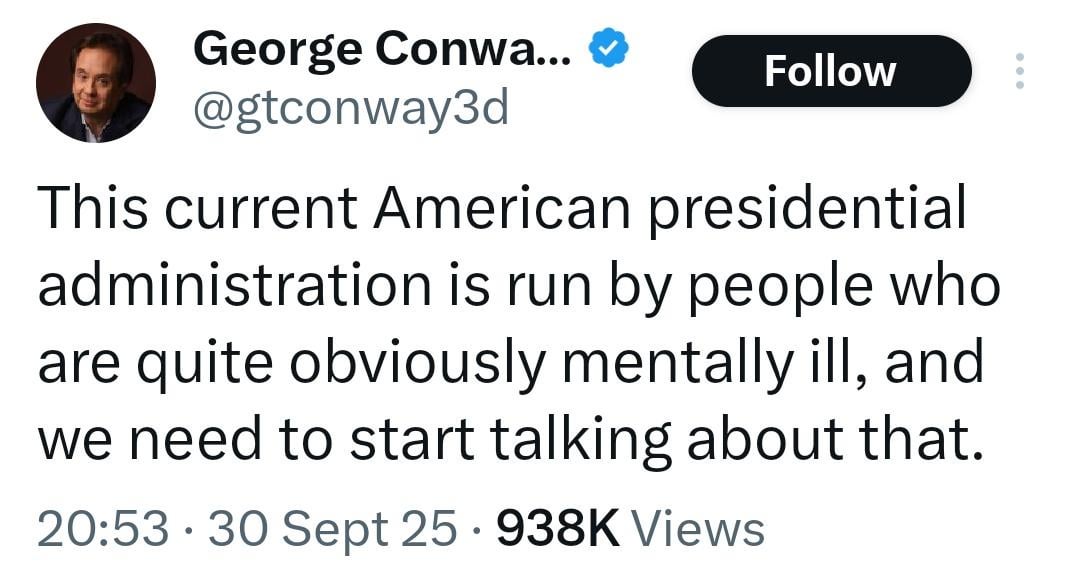The image size is (1080, 567).
Task: Click the 20:53 post time
Action: (103, 528)
